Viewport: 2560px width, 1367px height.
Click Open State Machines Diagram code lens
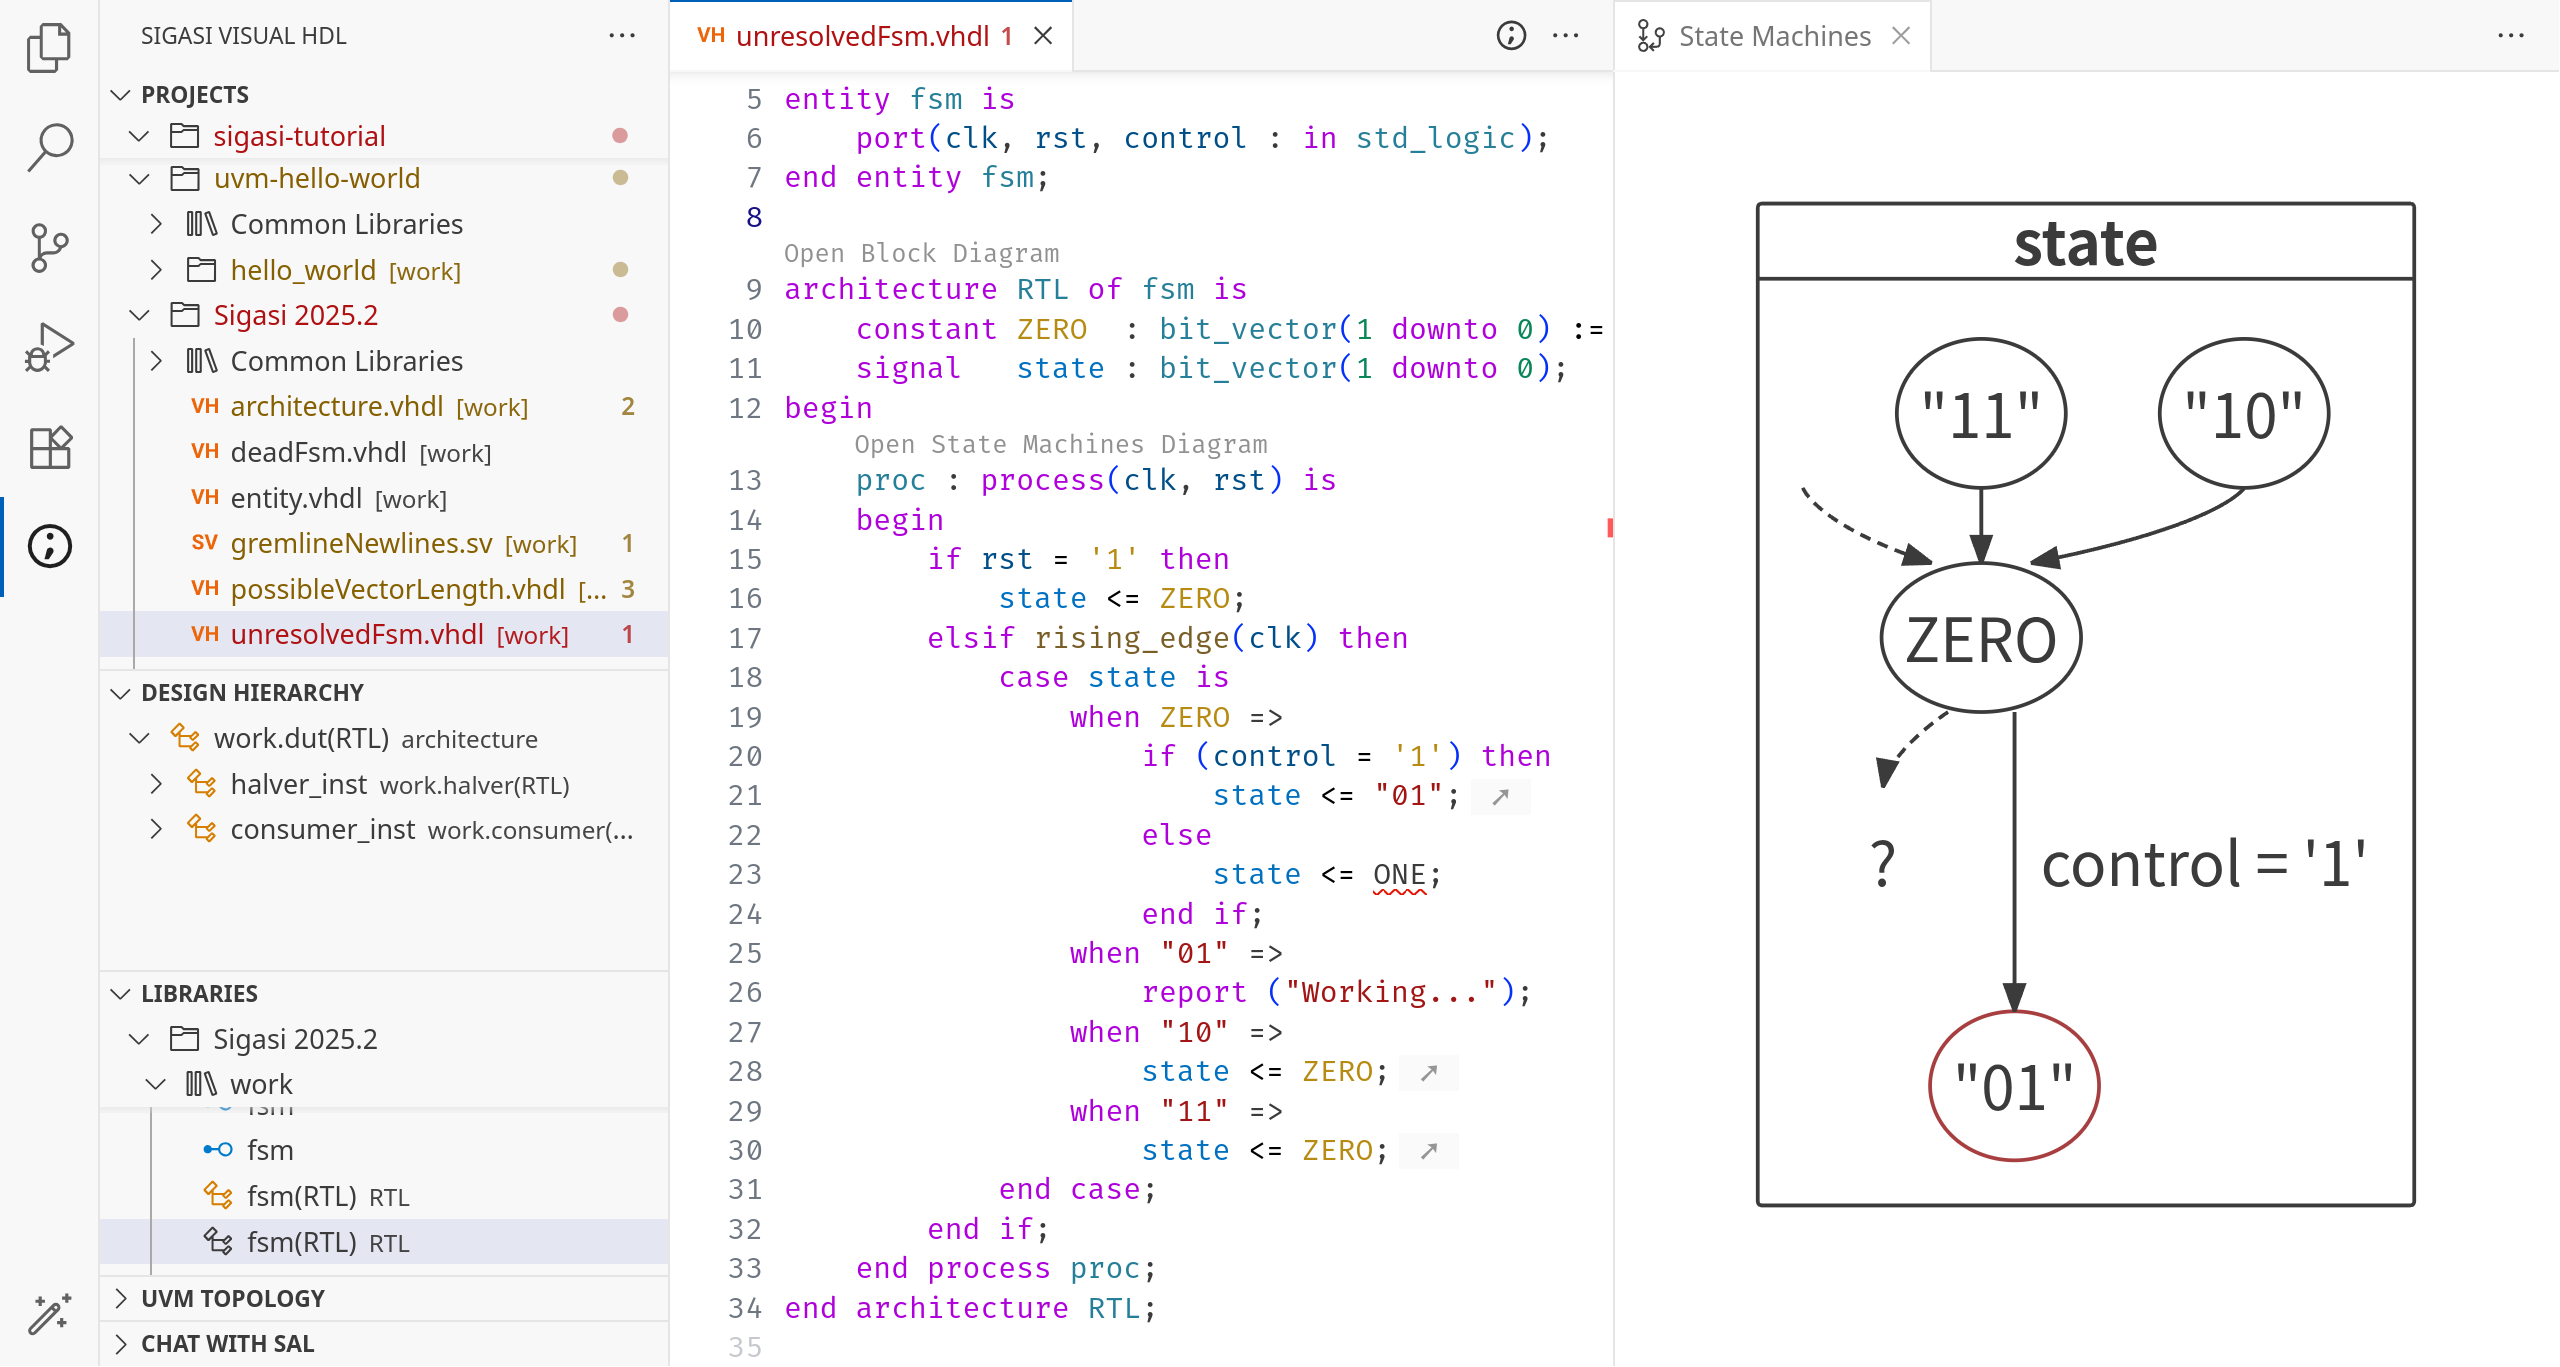point(1060,444)
